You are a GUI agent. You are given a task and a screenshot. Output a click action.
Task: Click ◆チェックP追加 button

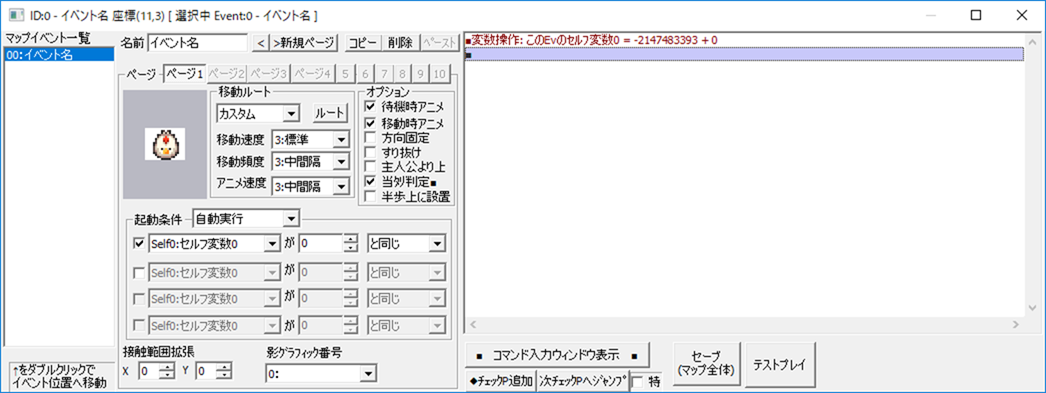[x=500, y=382]
